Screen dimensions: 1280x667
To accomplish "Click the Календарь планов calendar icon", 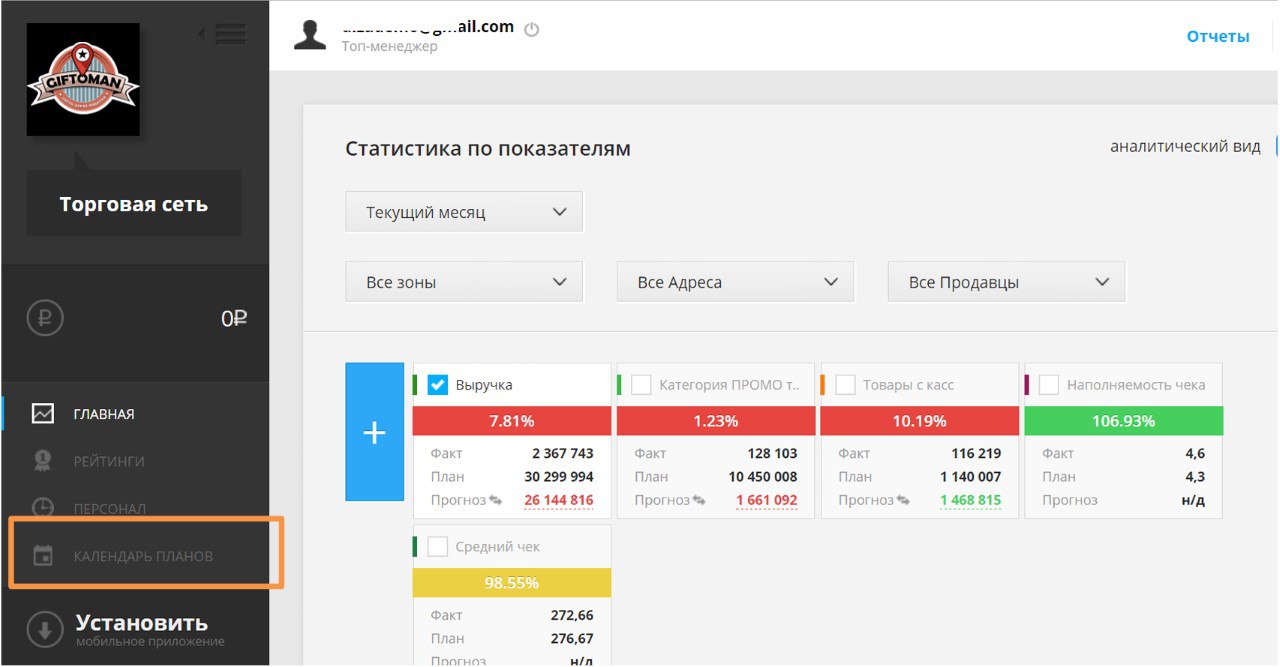I will pyautogui.click(x=42, y=556).
